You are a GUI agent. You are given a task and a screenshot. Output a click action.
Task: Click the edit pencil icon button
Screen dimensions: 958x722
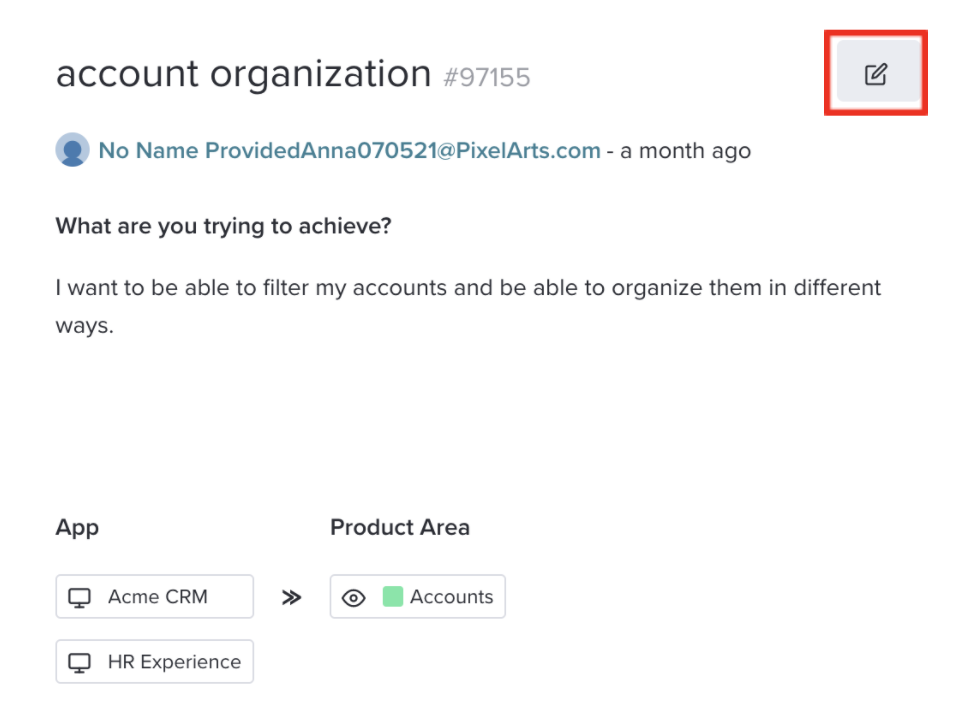[877, 73]
